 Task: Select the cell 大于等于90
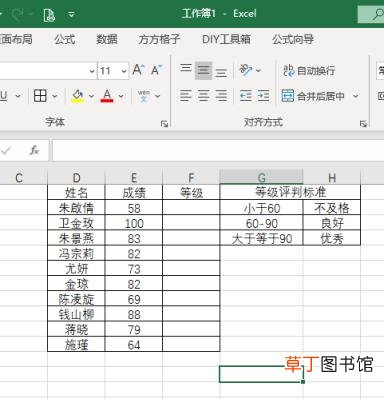tap(262, 238)
